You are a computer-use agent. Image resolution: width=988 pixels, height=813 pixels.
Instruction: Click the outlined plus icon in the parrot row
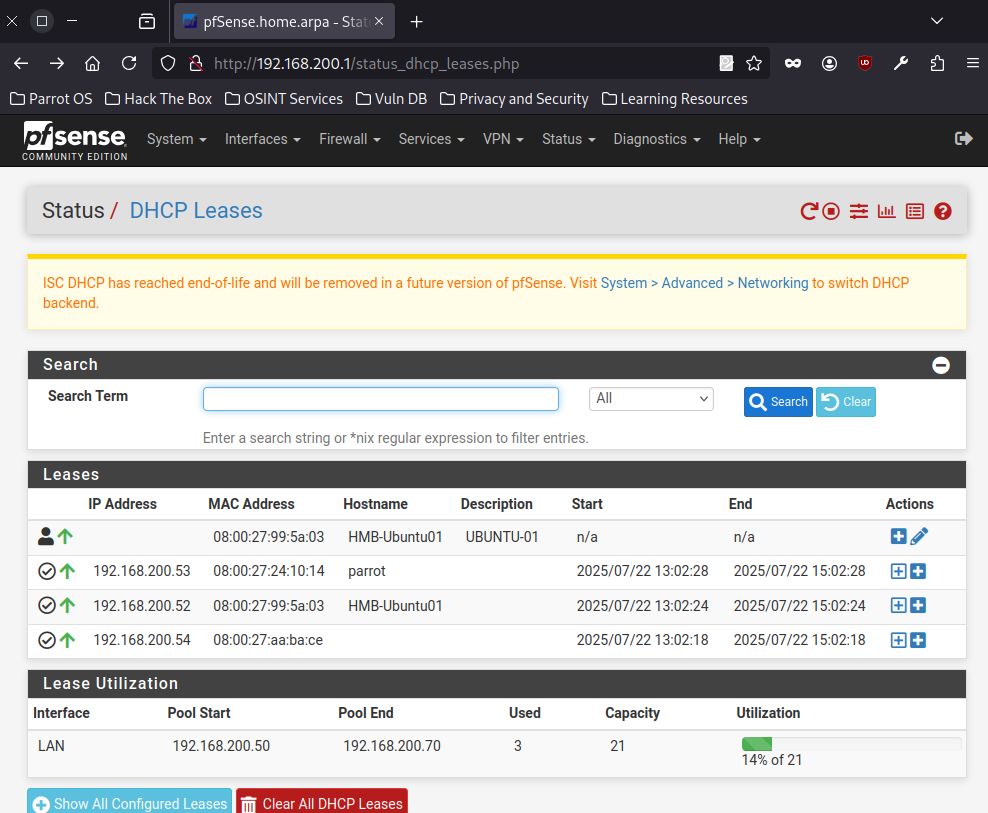[898, 572]
